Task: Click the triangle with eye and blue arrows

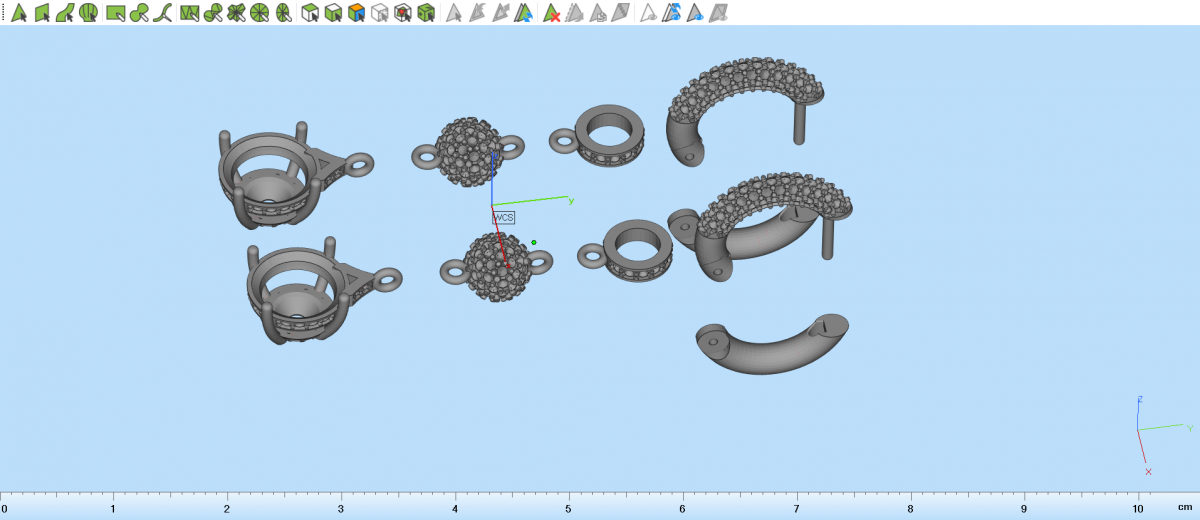Action: click(672, 13)
